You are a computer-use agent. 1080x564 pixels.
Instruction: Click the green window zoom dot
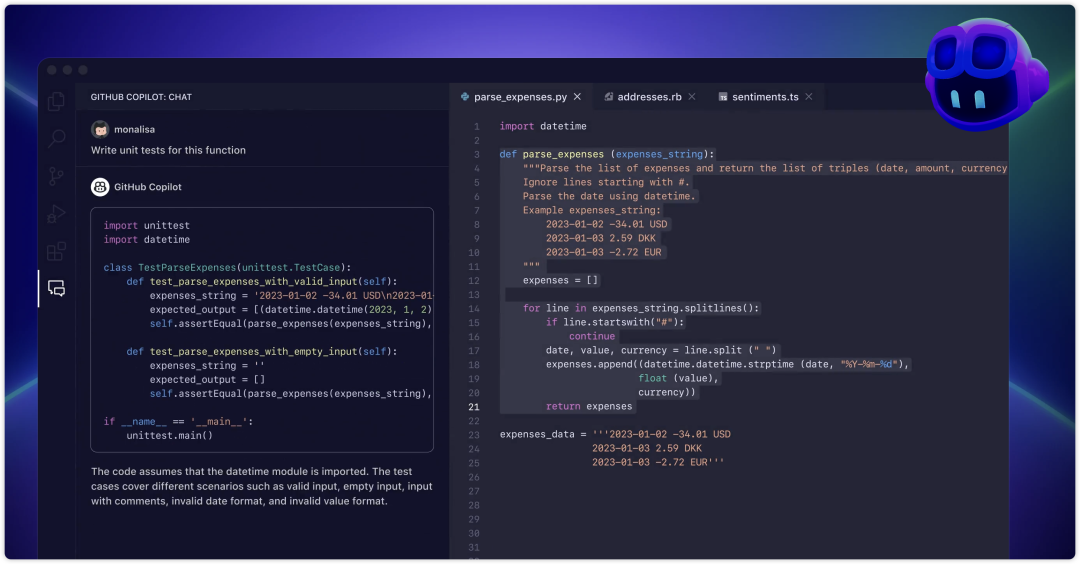[83, 70]
